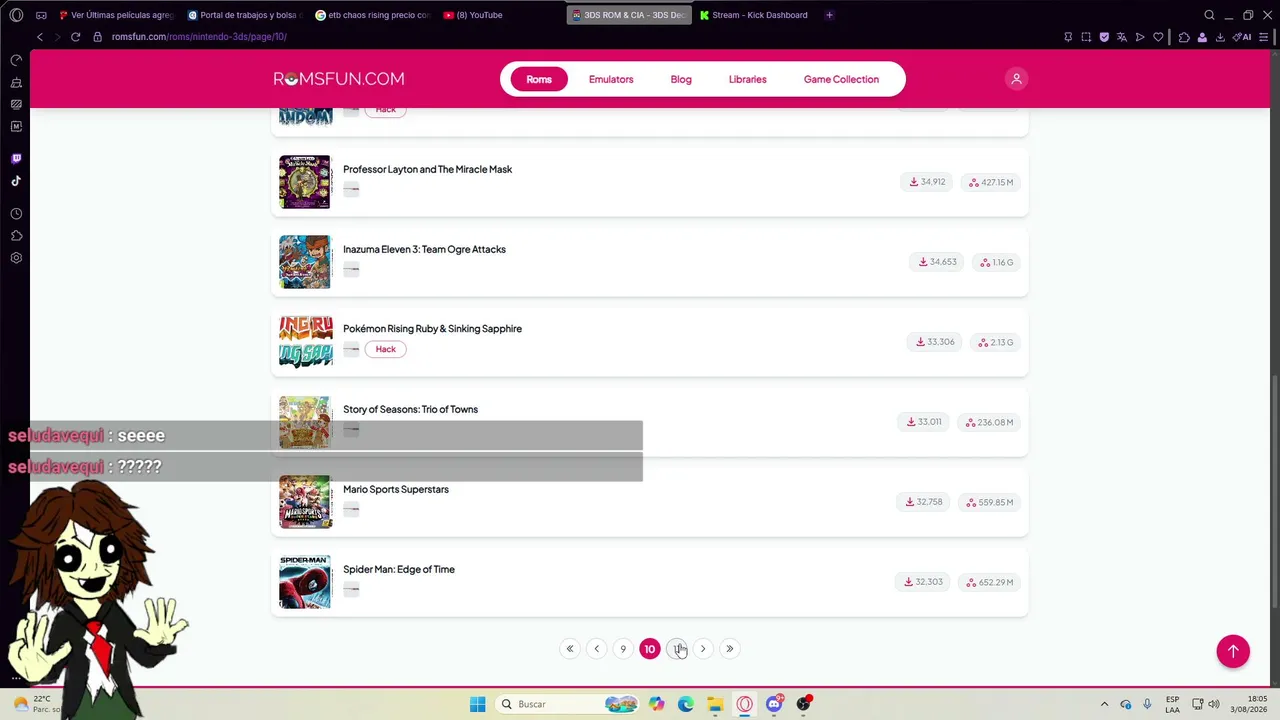Open Story of Seasons: Trio of Towns

410,409
